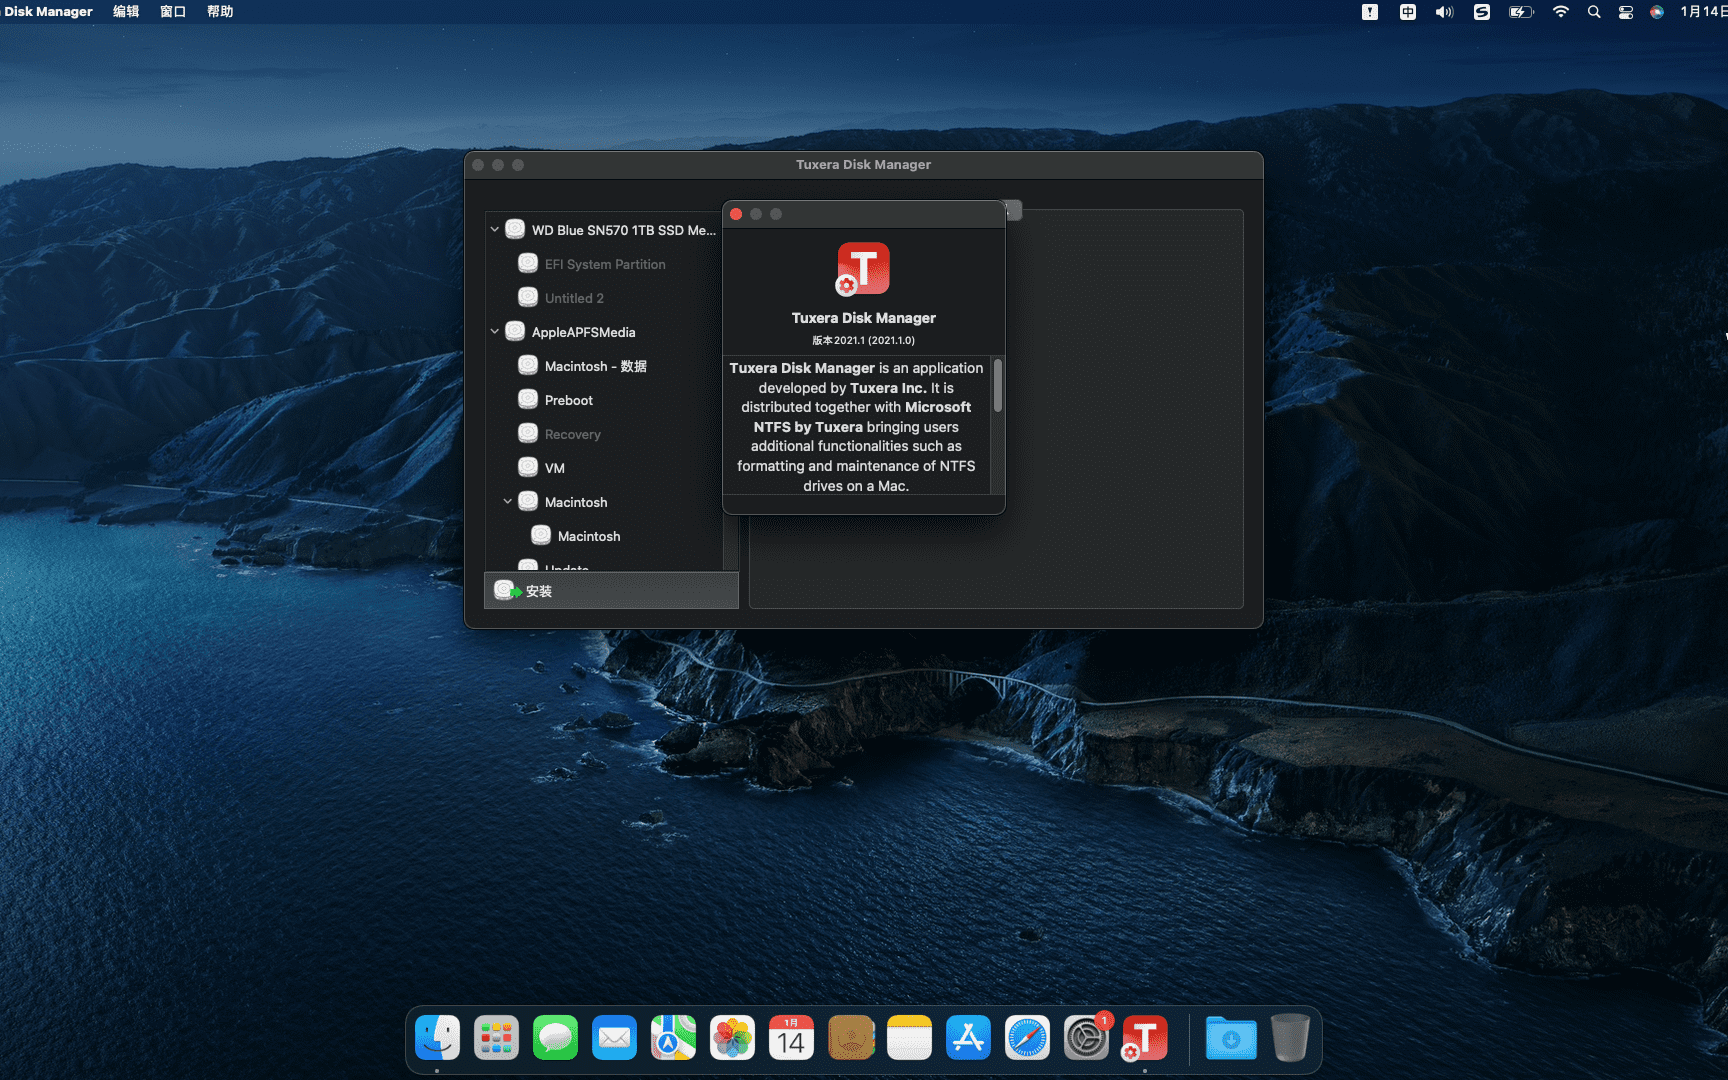Open App Store from the Dock
This screenshot has height=1080, width=1728.
click(x=968, y=1038)
